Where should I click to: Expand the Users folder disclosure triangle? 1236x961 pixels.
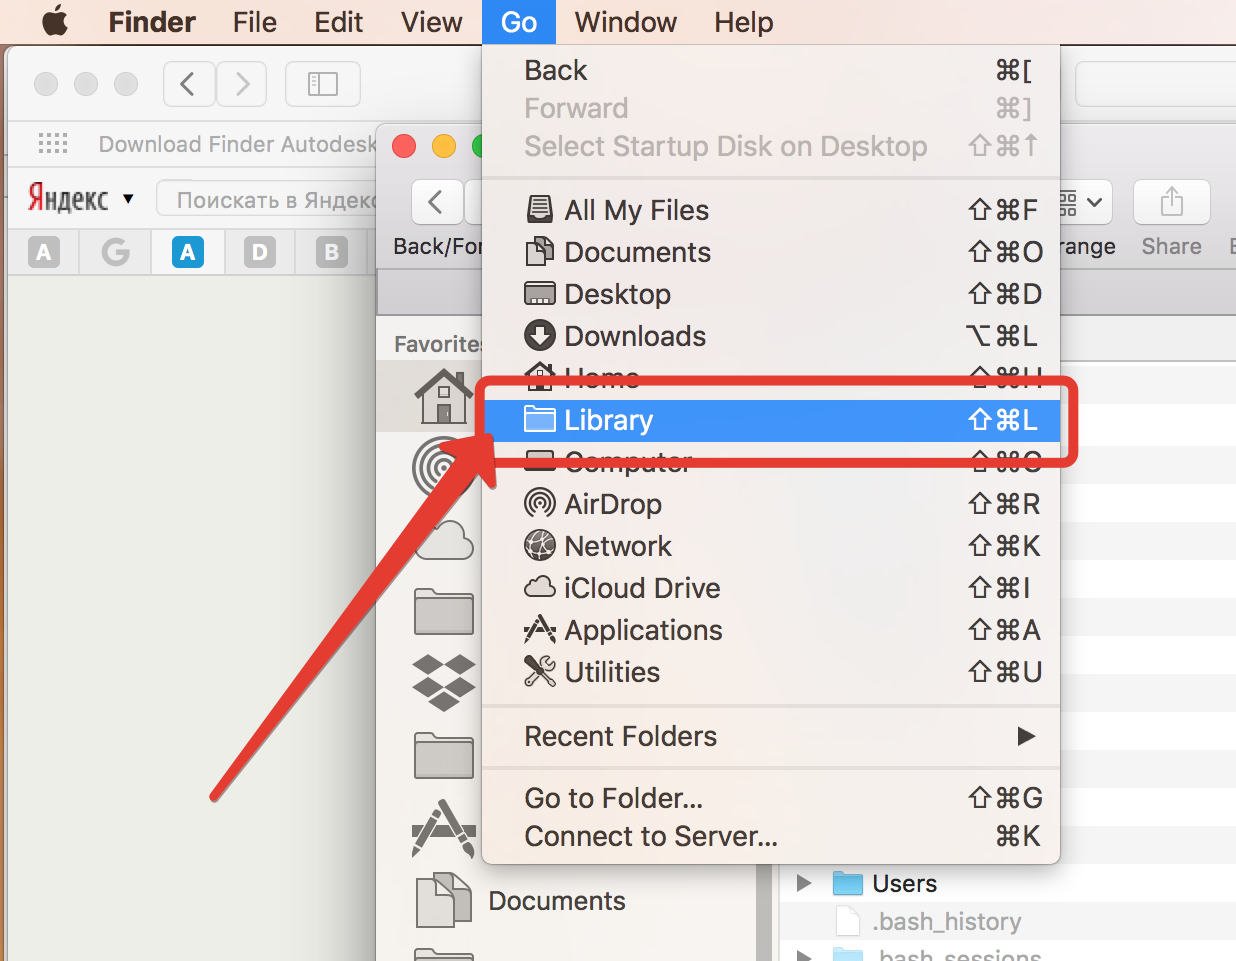803,883
